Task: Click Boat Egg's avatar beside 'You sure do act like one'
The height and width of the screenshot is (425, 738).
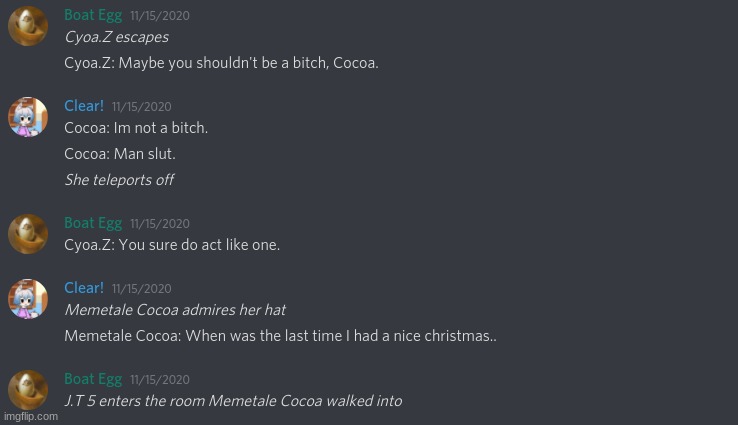Action: pyautogui.click(x=28, y=234)
